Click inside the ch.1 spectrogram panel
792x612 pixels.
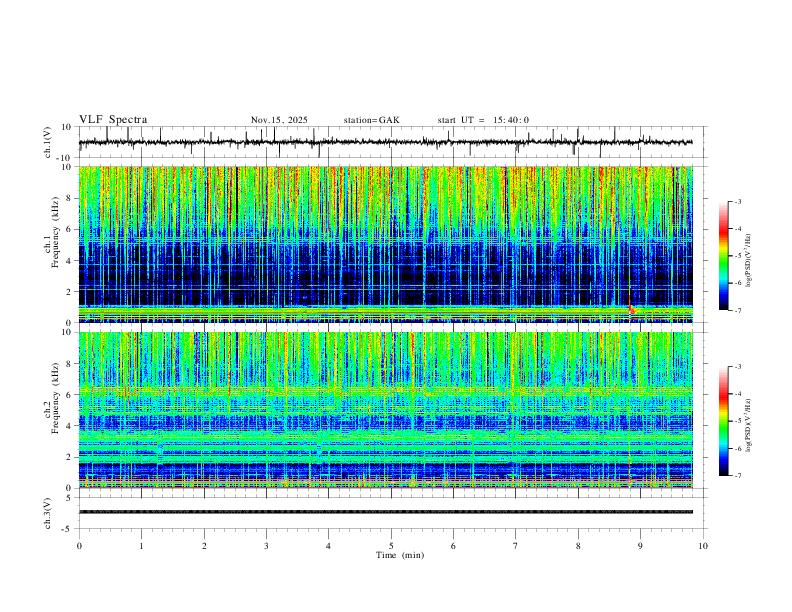(x=386, y=244)
